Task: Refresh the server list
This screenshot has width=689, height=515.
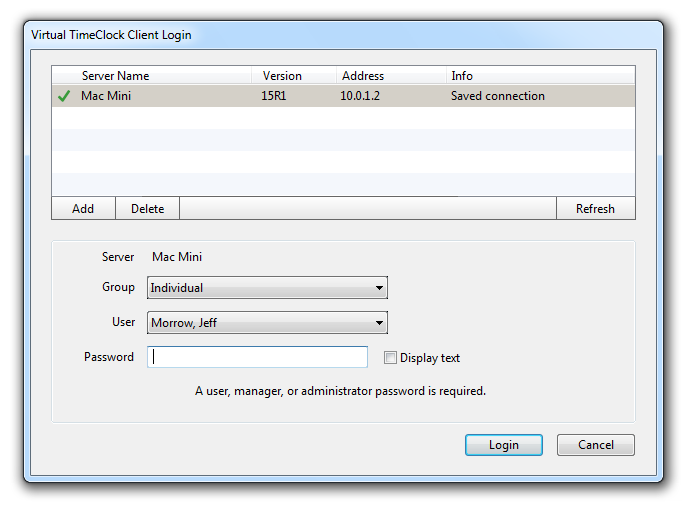Action: tap(595, 209)
